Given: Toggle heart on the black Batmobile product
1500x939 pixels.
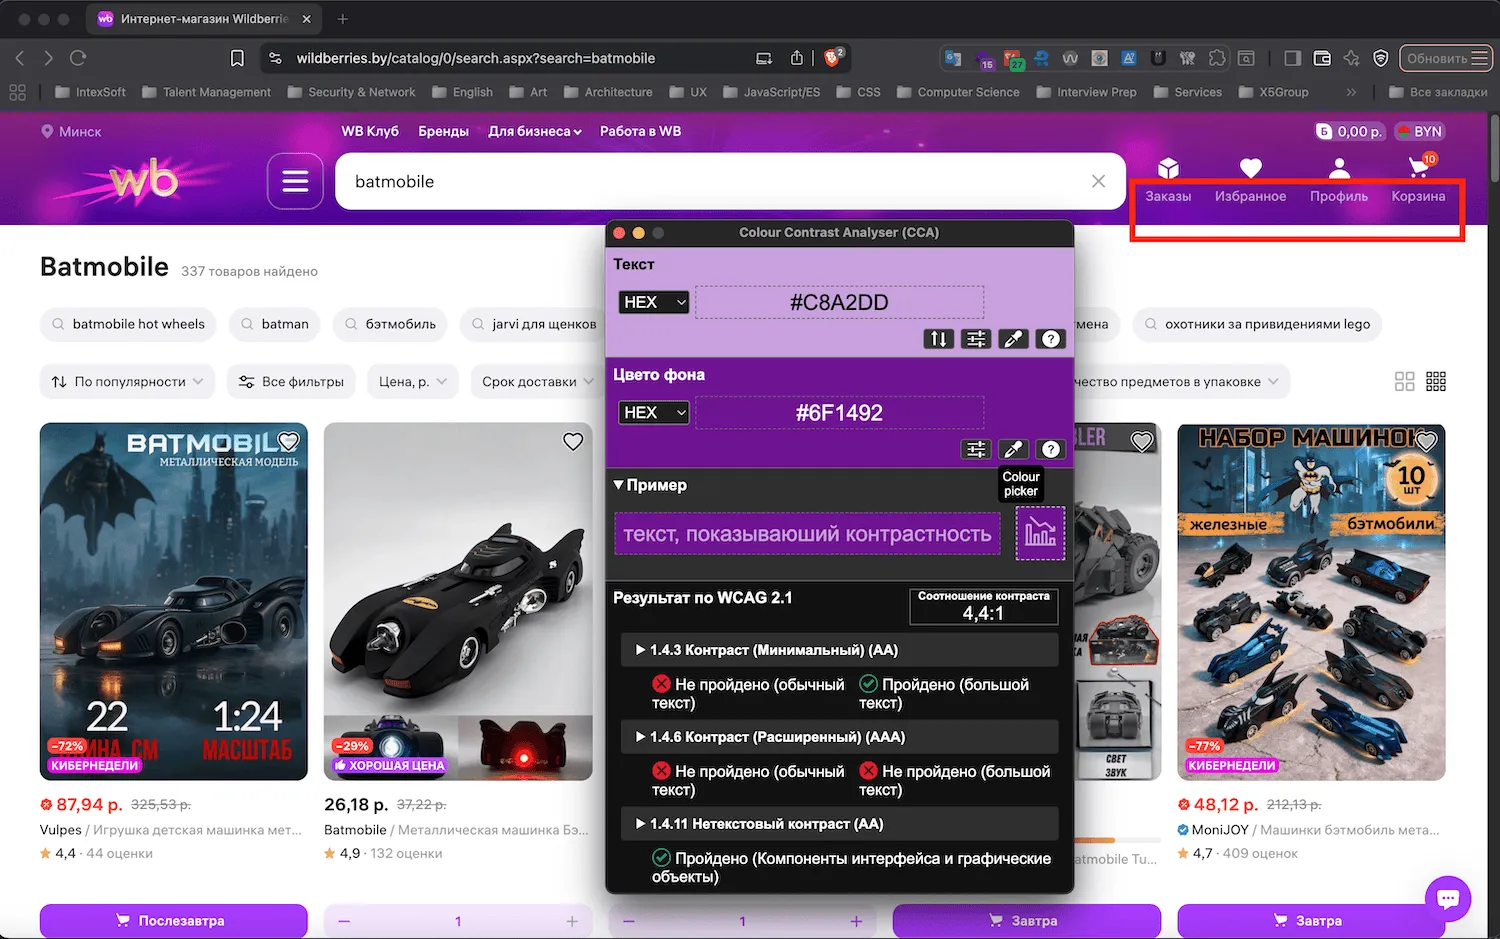Looking at the screenshot, I should tap(573, 441).
